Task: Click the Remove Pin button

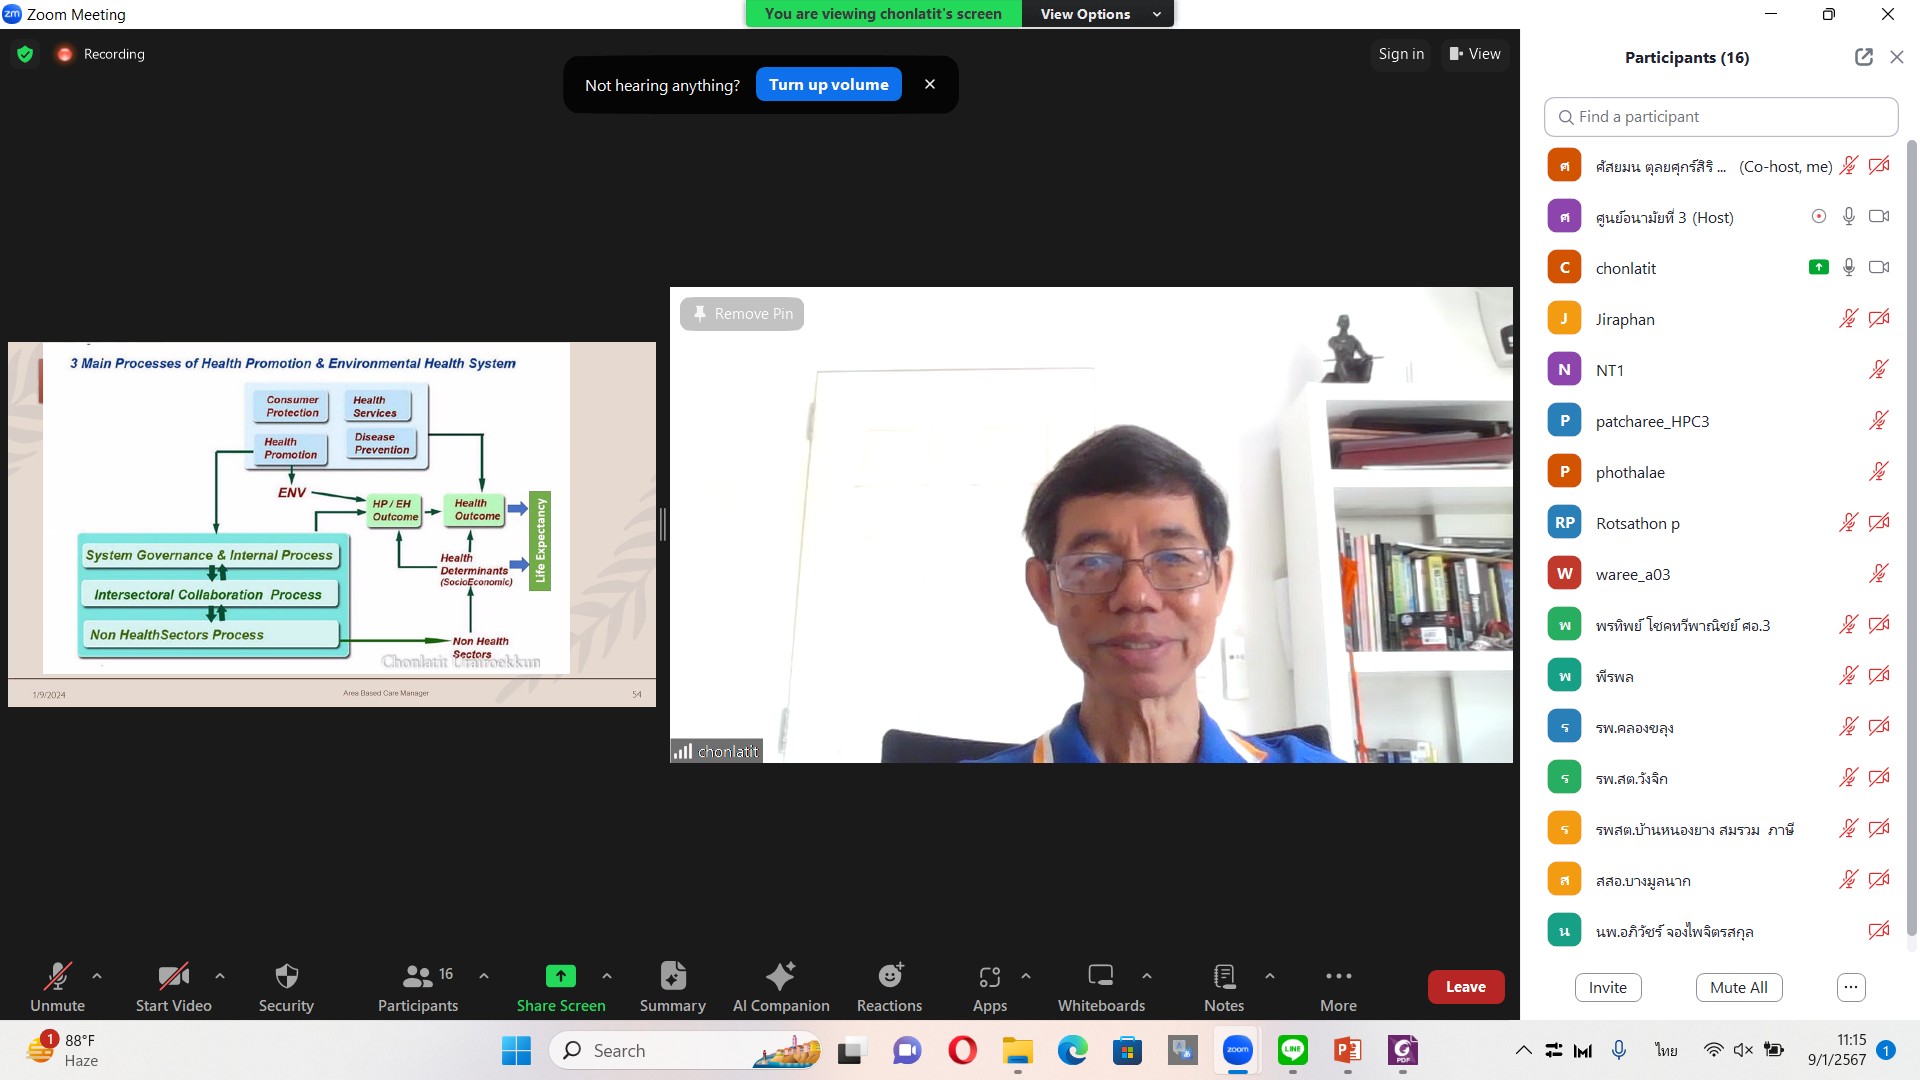Action: click(x=742, y=314)
